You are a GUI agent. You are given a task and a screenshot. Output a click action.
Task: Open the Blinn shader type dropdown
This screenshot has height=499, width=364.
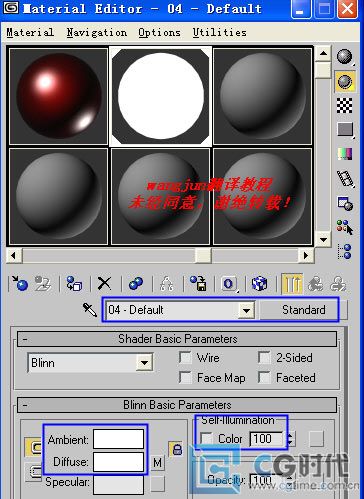click(145, 363)
